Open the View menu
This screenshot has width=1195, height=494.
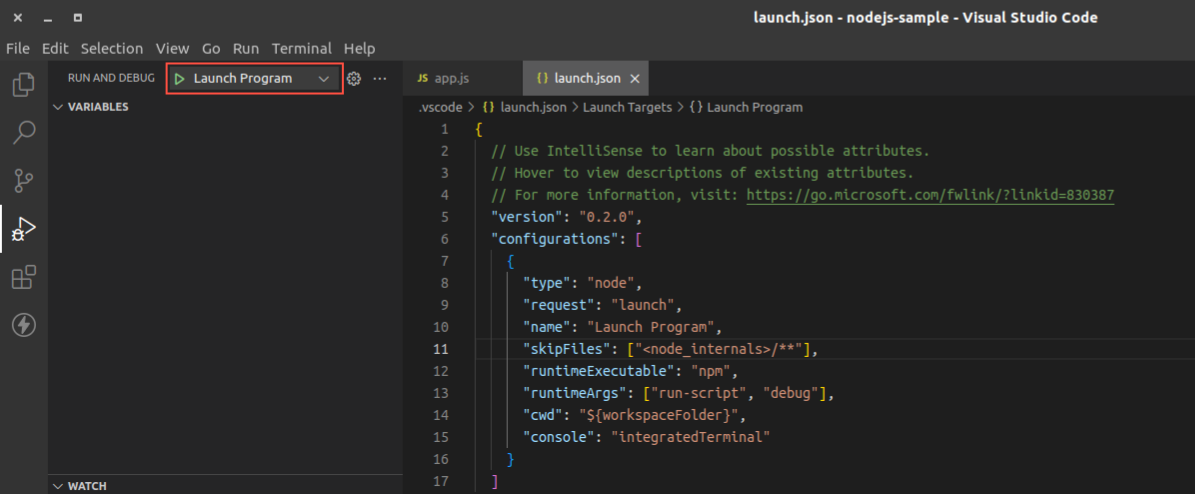point(172,48)
